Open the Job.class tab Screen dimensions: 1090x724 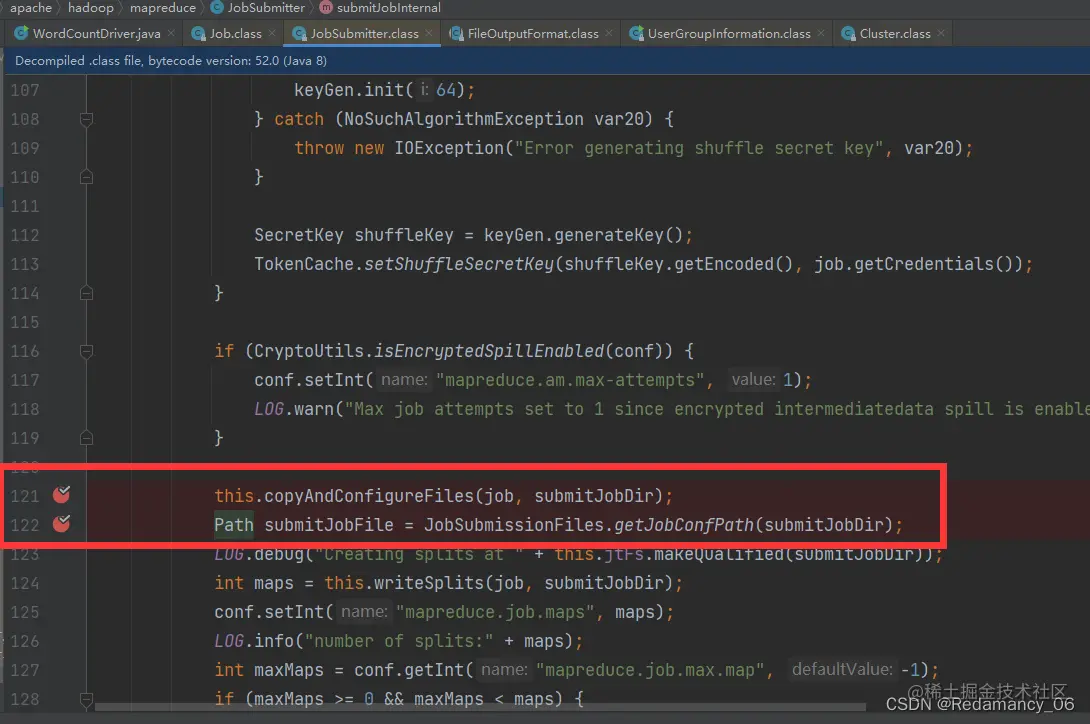(x=236, y=33)
